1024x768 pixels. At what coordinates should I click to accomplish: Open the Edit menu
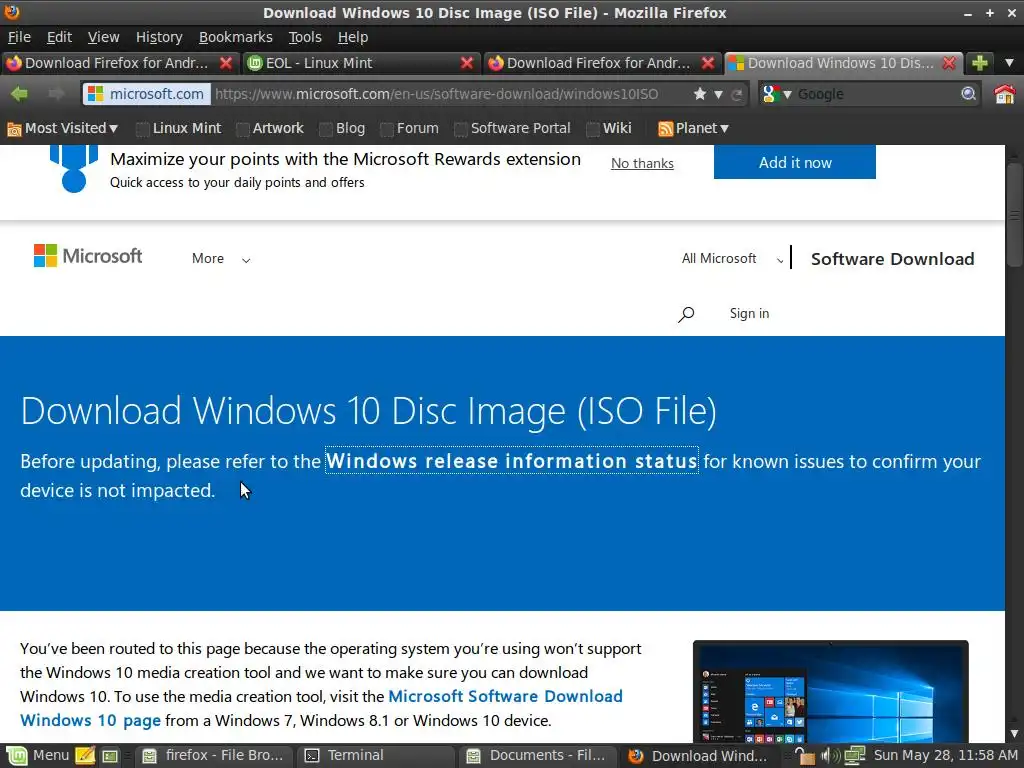(59, 37)
